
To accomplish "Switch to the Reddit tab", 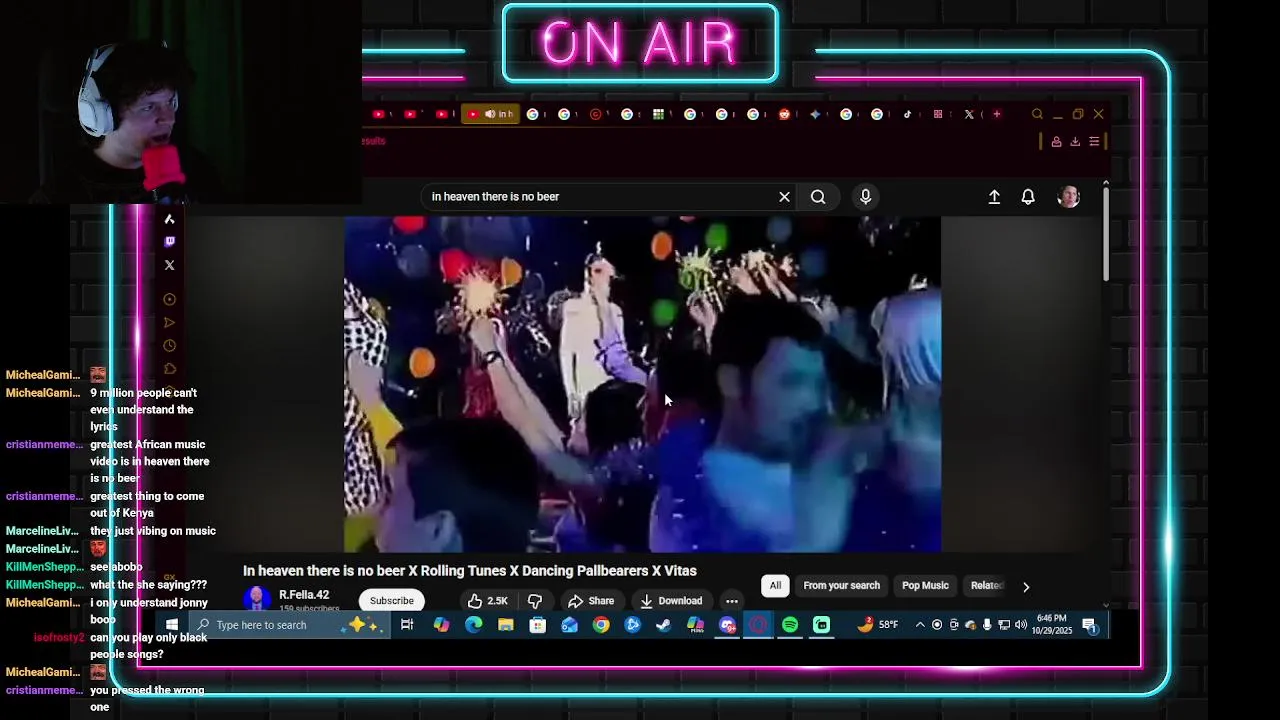I will (x=784, y=114).
